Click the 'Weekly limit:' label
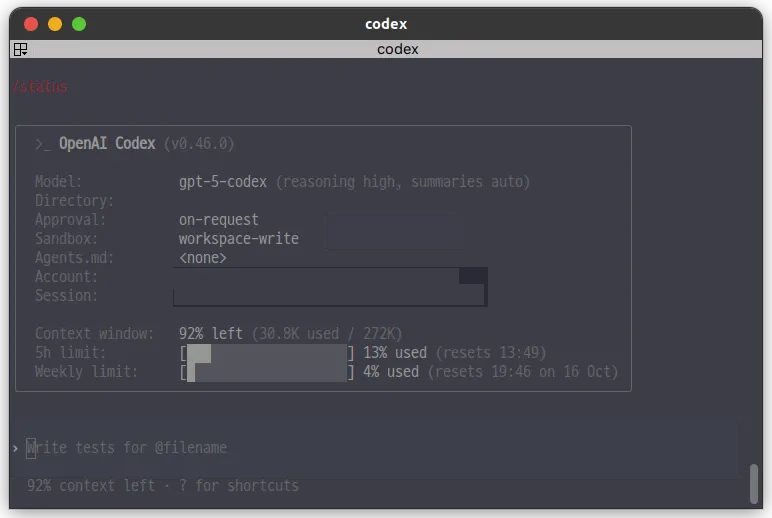 coord(86,372)
